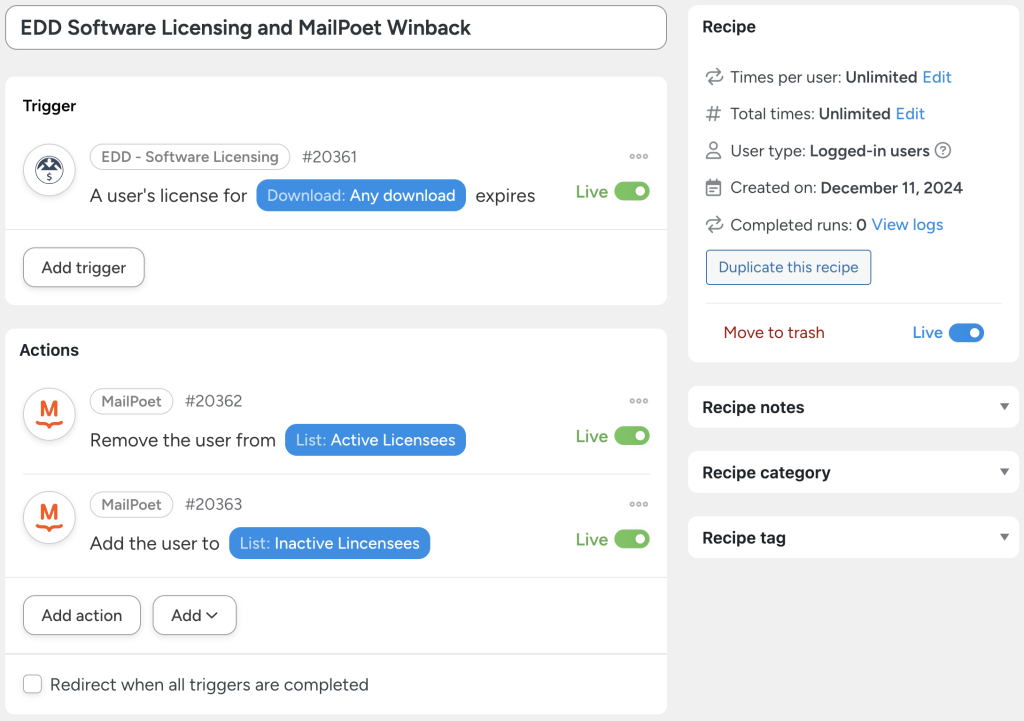The height and width of the screenshot is (721, 1024).
Task: Click the repeat icon next to Times per user
Action: (712, 77)
